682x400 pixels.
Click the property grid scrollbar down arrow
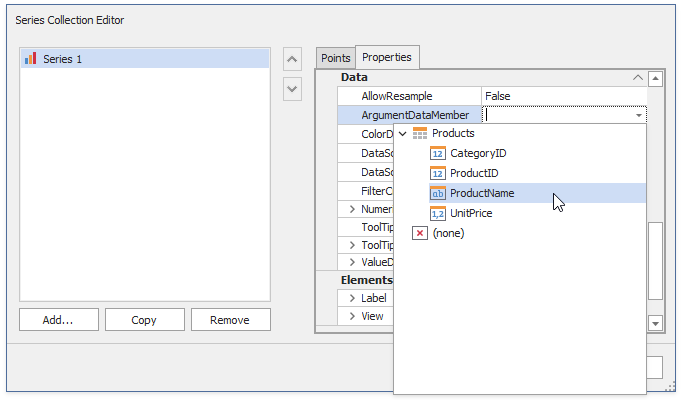[x=655, y=323]
